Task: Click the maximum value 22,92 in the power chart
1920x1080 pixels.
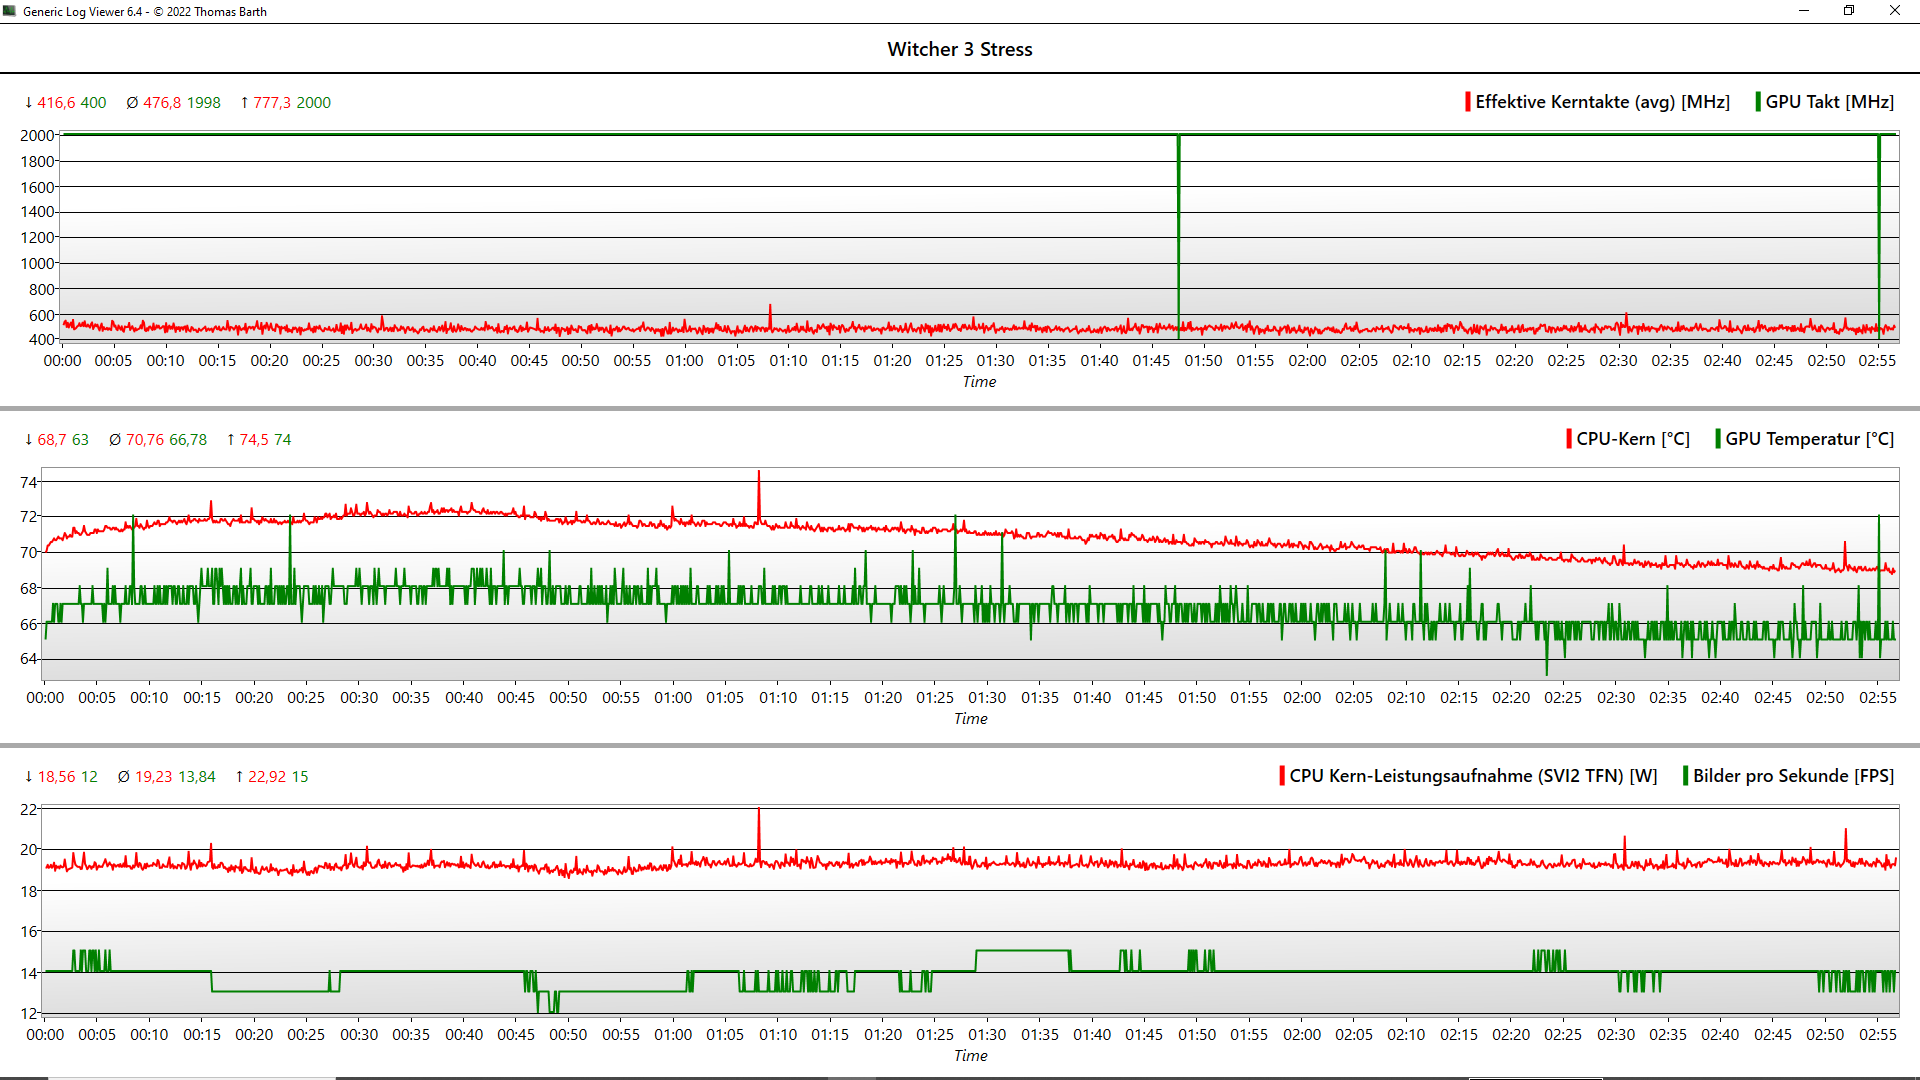Action: click(x=267, y=777)
